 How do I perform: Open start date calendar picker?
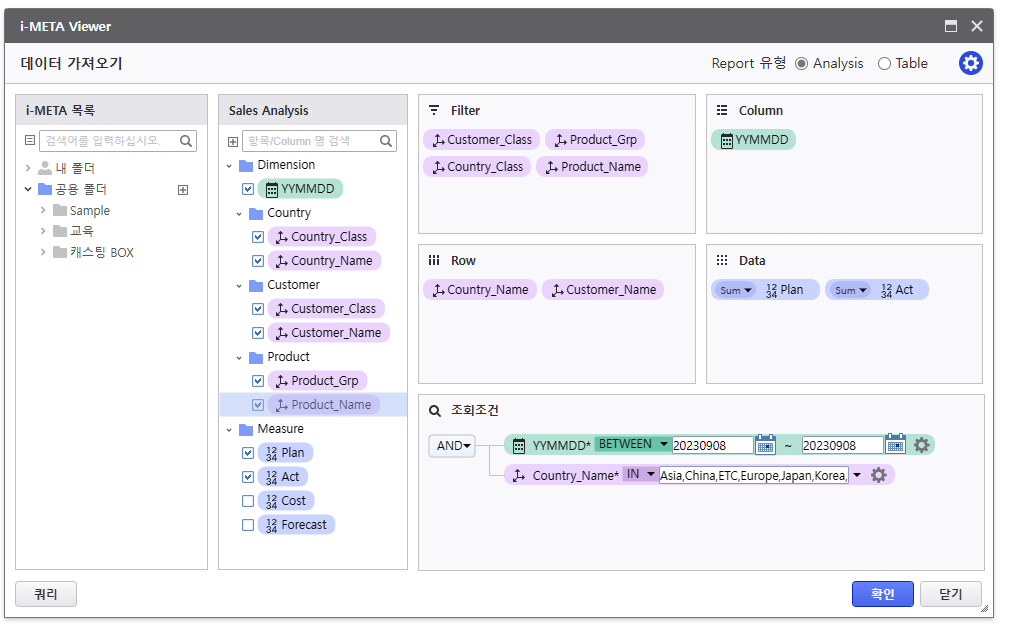[x=765, y=444]
